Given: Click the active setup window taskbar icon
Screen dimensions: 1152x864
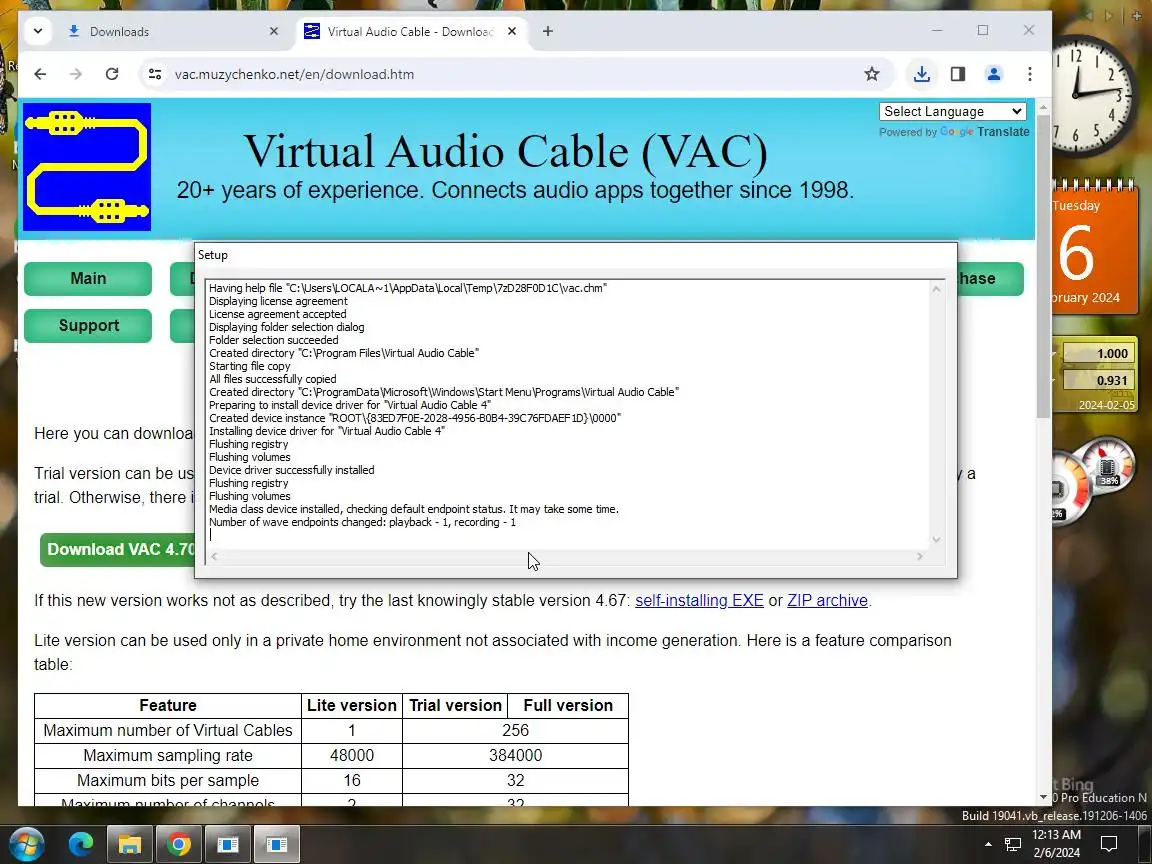Looking at the screenshot, I should point(277,844).
